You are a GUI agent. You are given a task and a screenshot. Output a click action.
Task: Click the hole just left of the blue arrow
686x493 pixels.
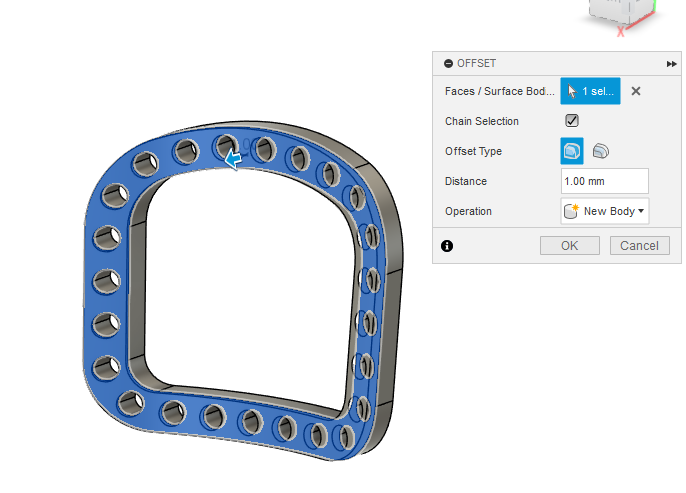pos(224,146)
